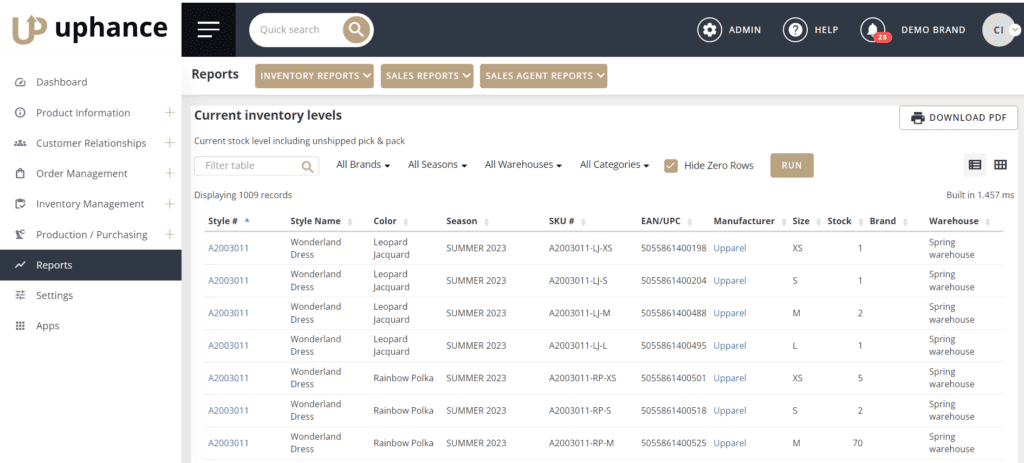
Task: Open Upparel link in A2003011-RP-XS row
Action: click(729, 378)
